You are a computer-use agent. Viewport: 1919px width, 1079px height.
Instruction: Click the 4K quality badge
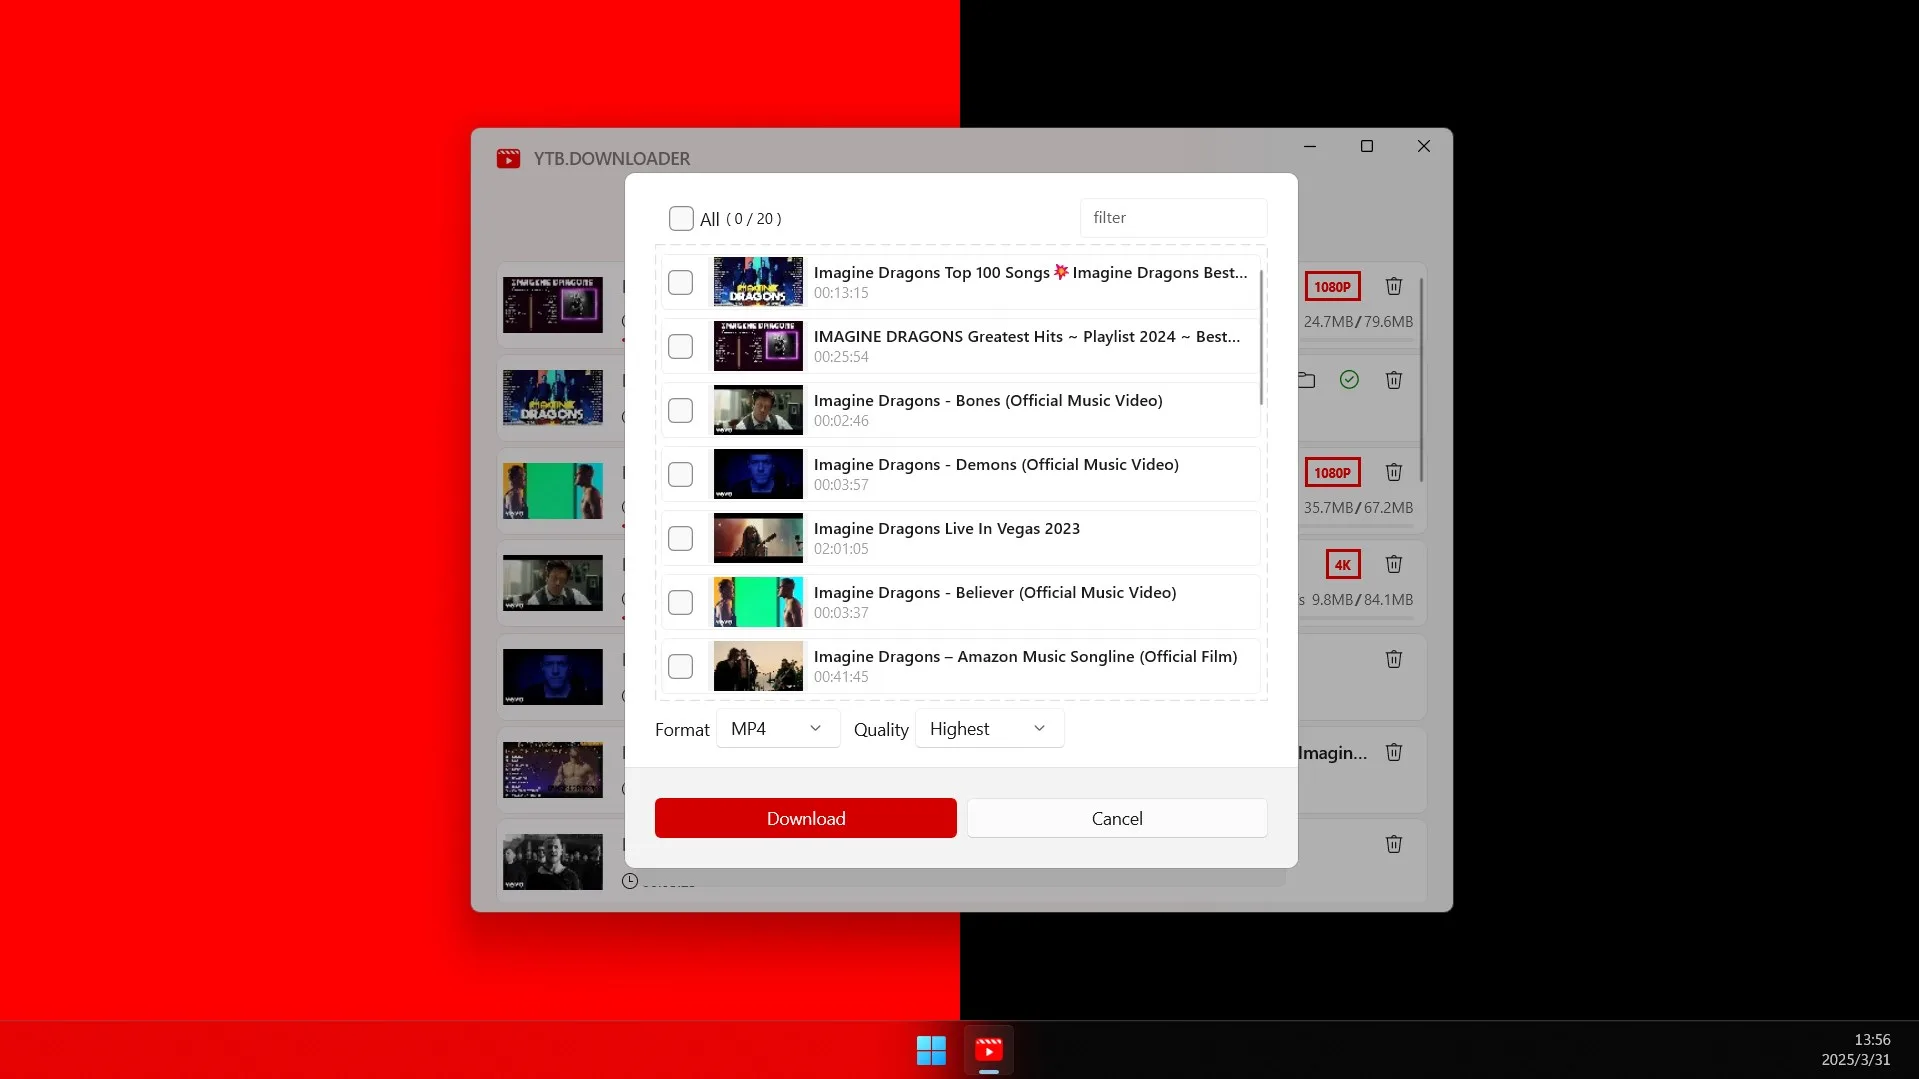[x=1342, y=565]
